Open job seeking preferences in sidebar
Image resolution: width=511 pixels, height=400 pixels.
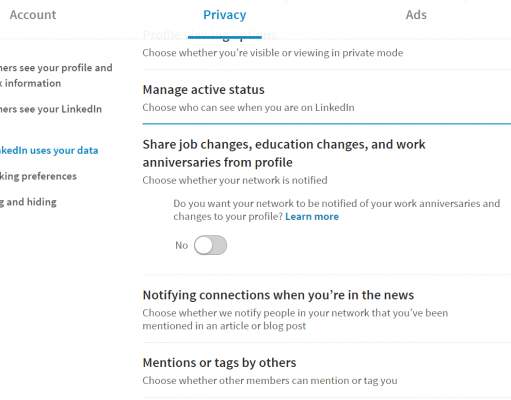click(38, 176)
